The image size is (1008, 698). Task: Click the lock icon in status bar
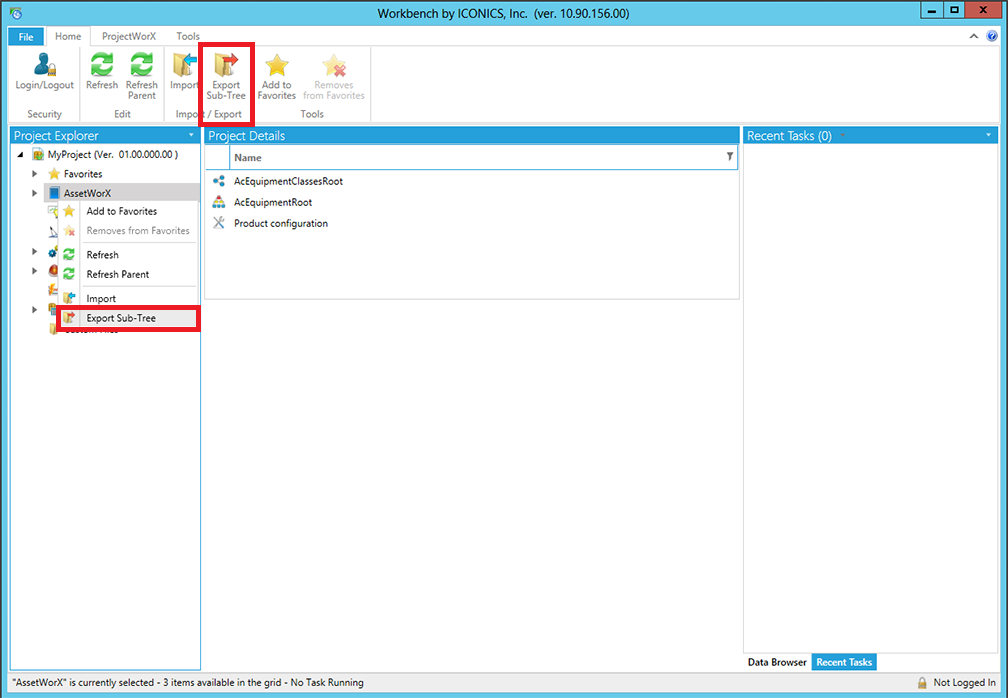(x=922, y=683)
